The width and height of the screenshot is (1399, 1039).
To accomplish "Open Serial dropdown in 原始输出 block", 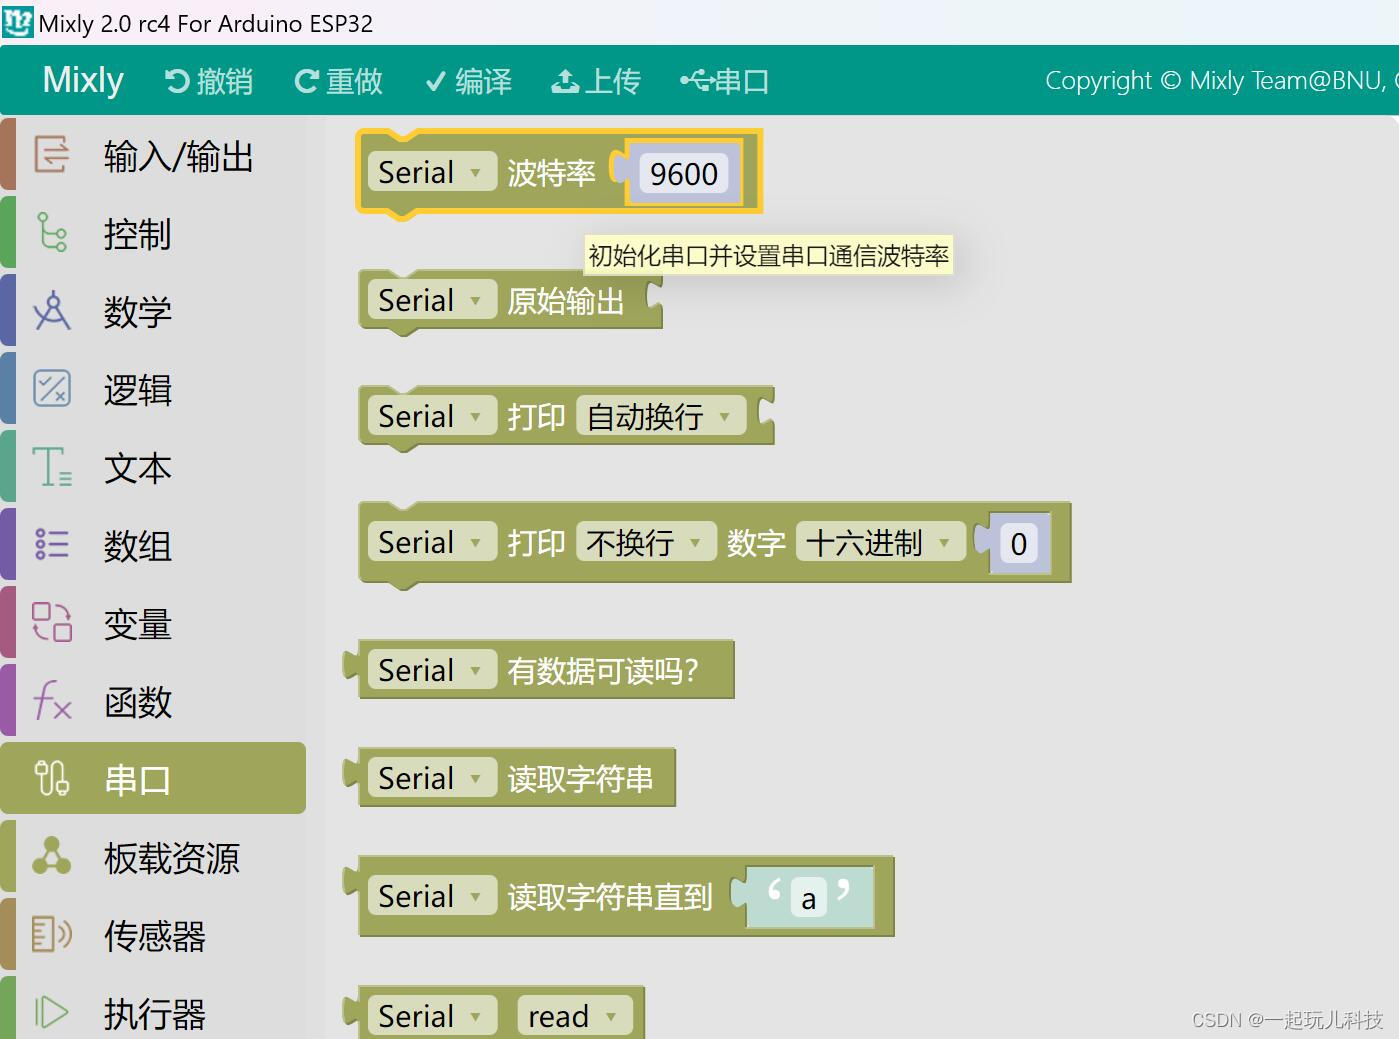I will click(432, 300).
